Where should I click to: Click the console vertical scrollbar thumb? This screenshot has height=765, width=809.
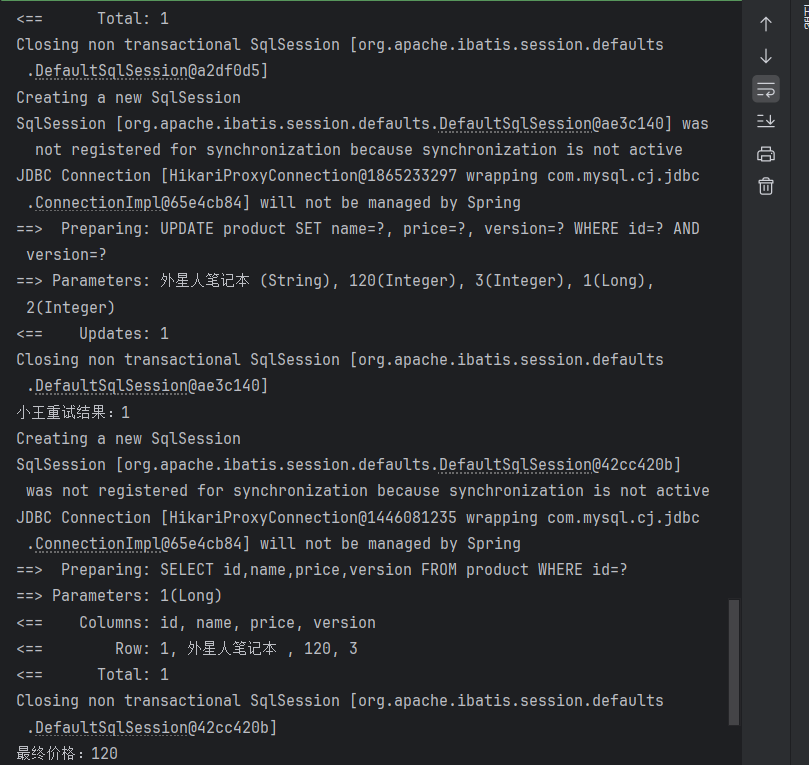[x=734, y=662]
